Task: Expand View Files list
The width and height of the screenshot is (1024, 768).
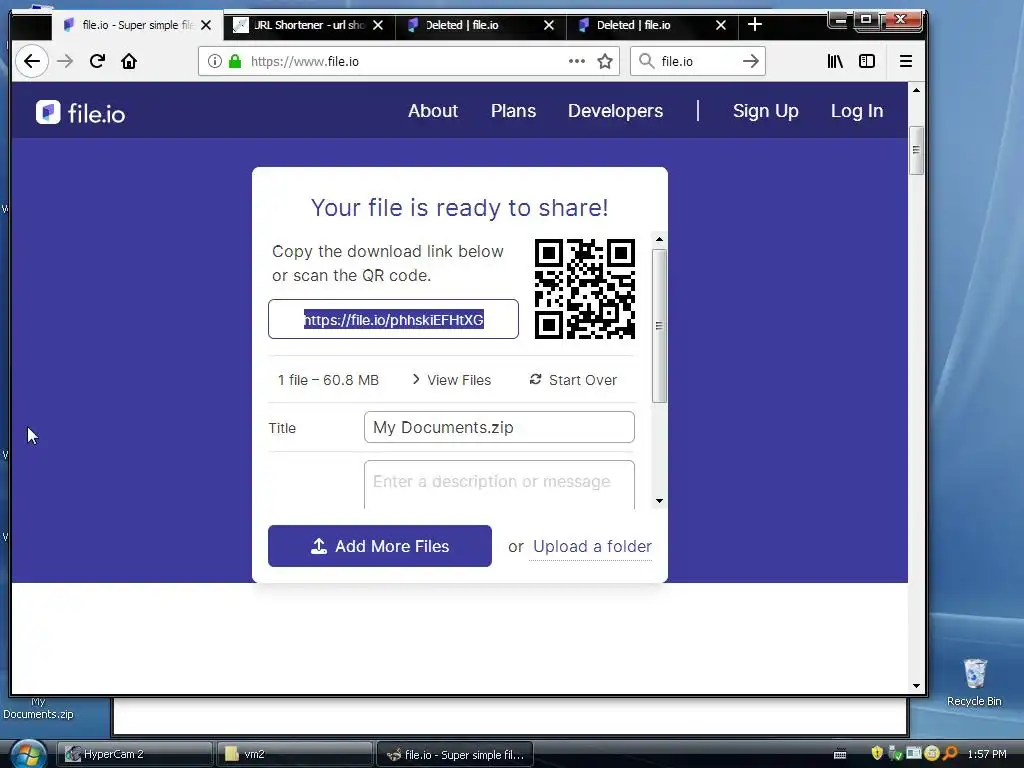Action: pos(451,380)
